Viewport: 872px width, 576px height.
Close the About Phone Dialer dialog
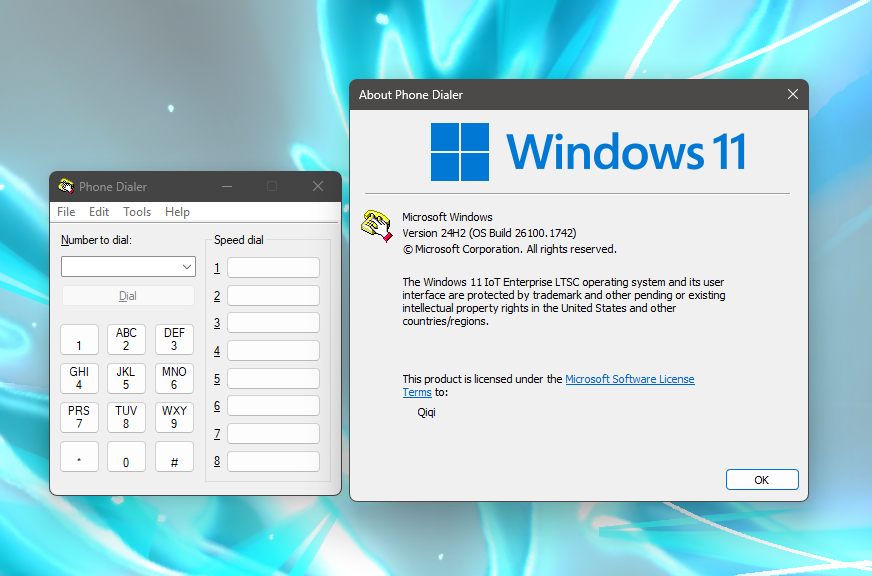coord(792,95)
